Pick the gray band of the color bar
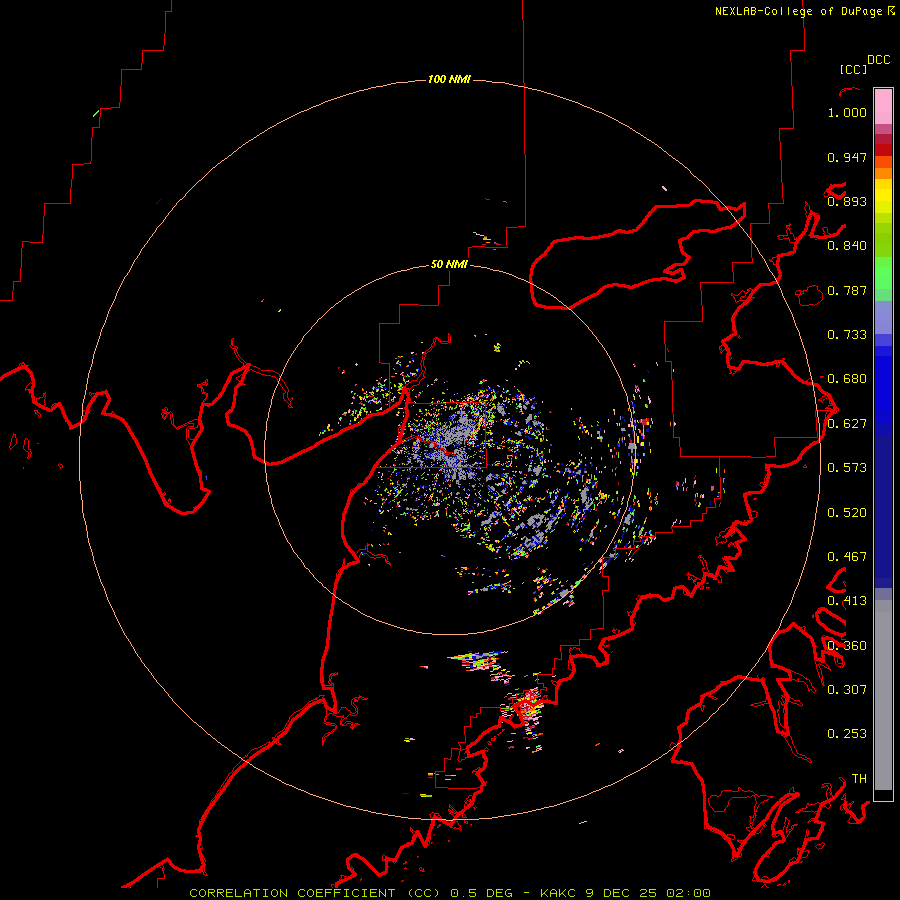The image size is (900, 900). coord(883,695)
